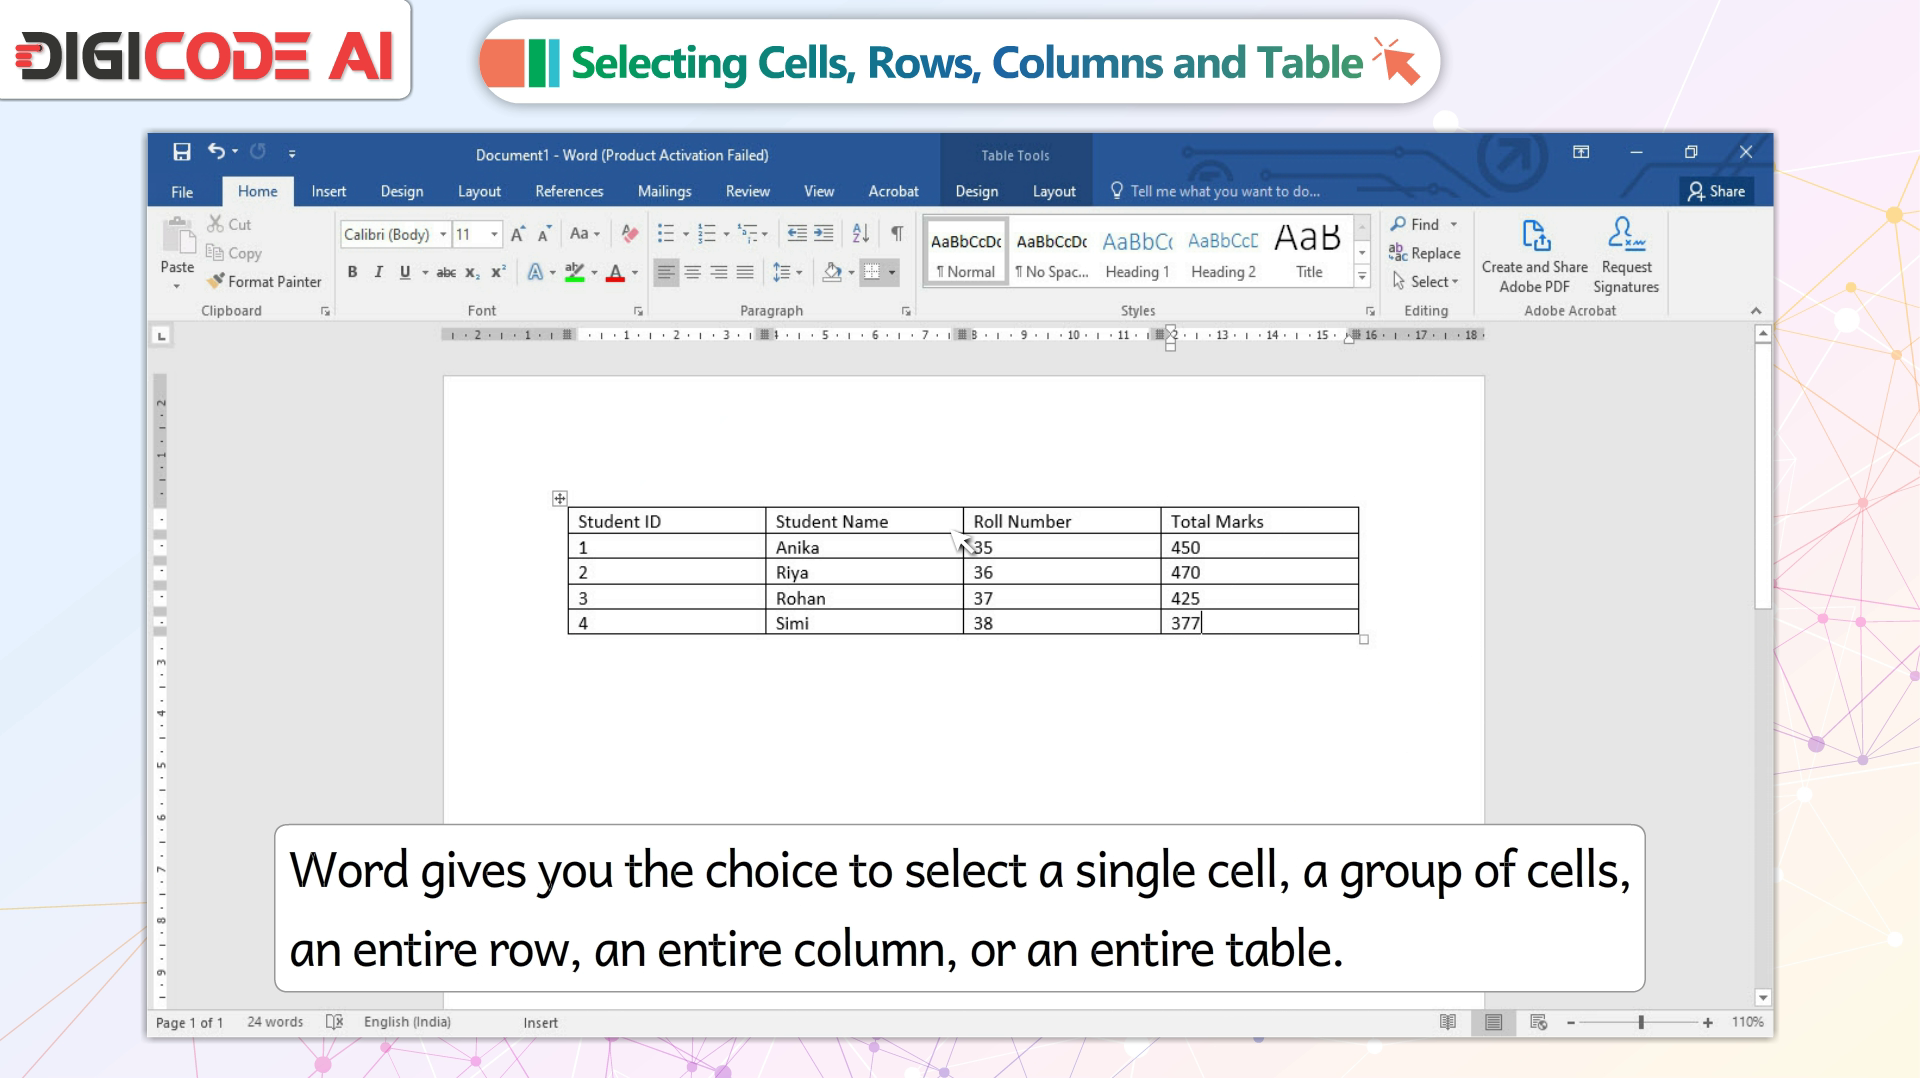Image resolution: width=1920 pixels, height=1078 pixels.
Task: Switch to the Mailings tab
Action: click(664, 192)
